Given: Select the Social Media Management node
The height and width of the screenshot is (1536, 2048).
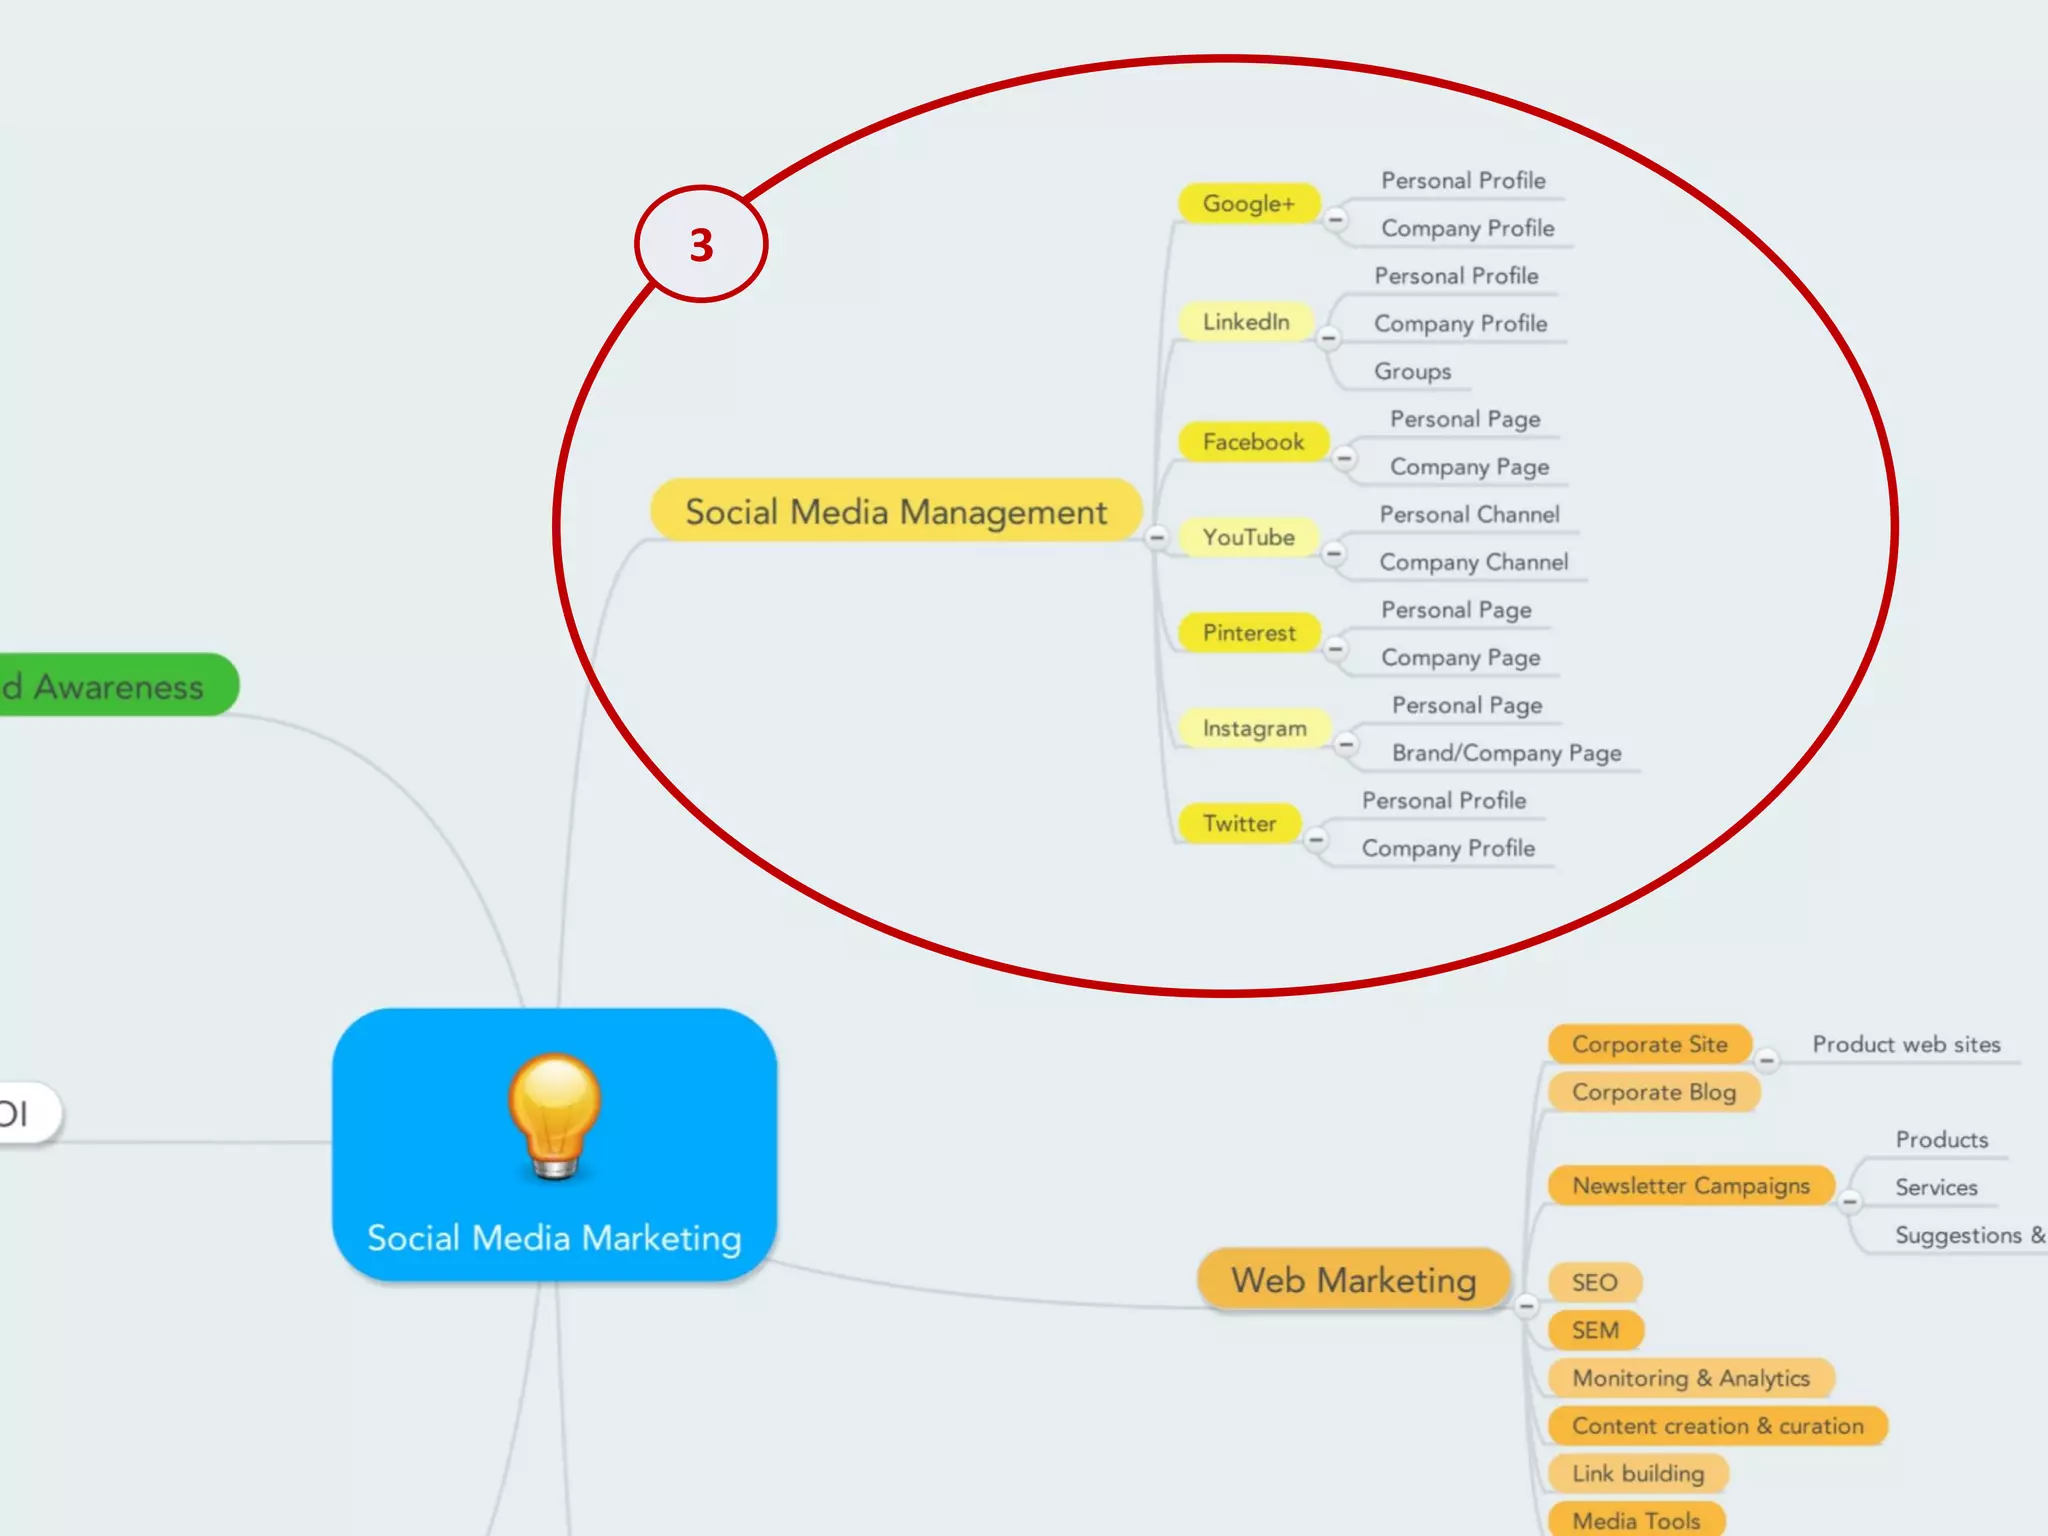Looking at the screenshot, I should (896, 511).
